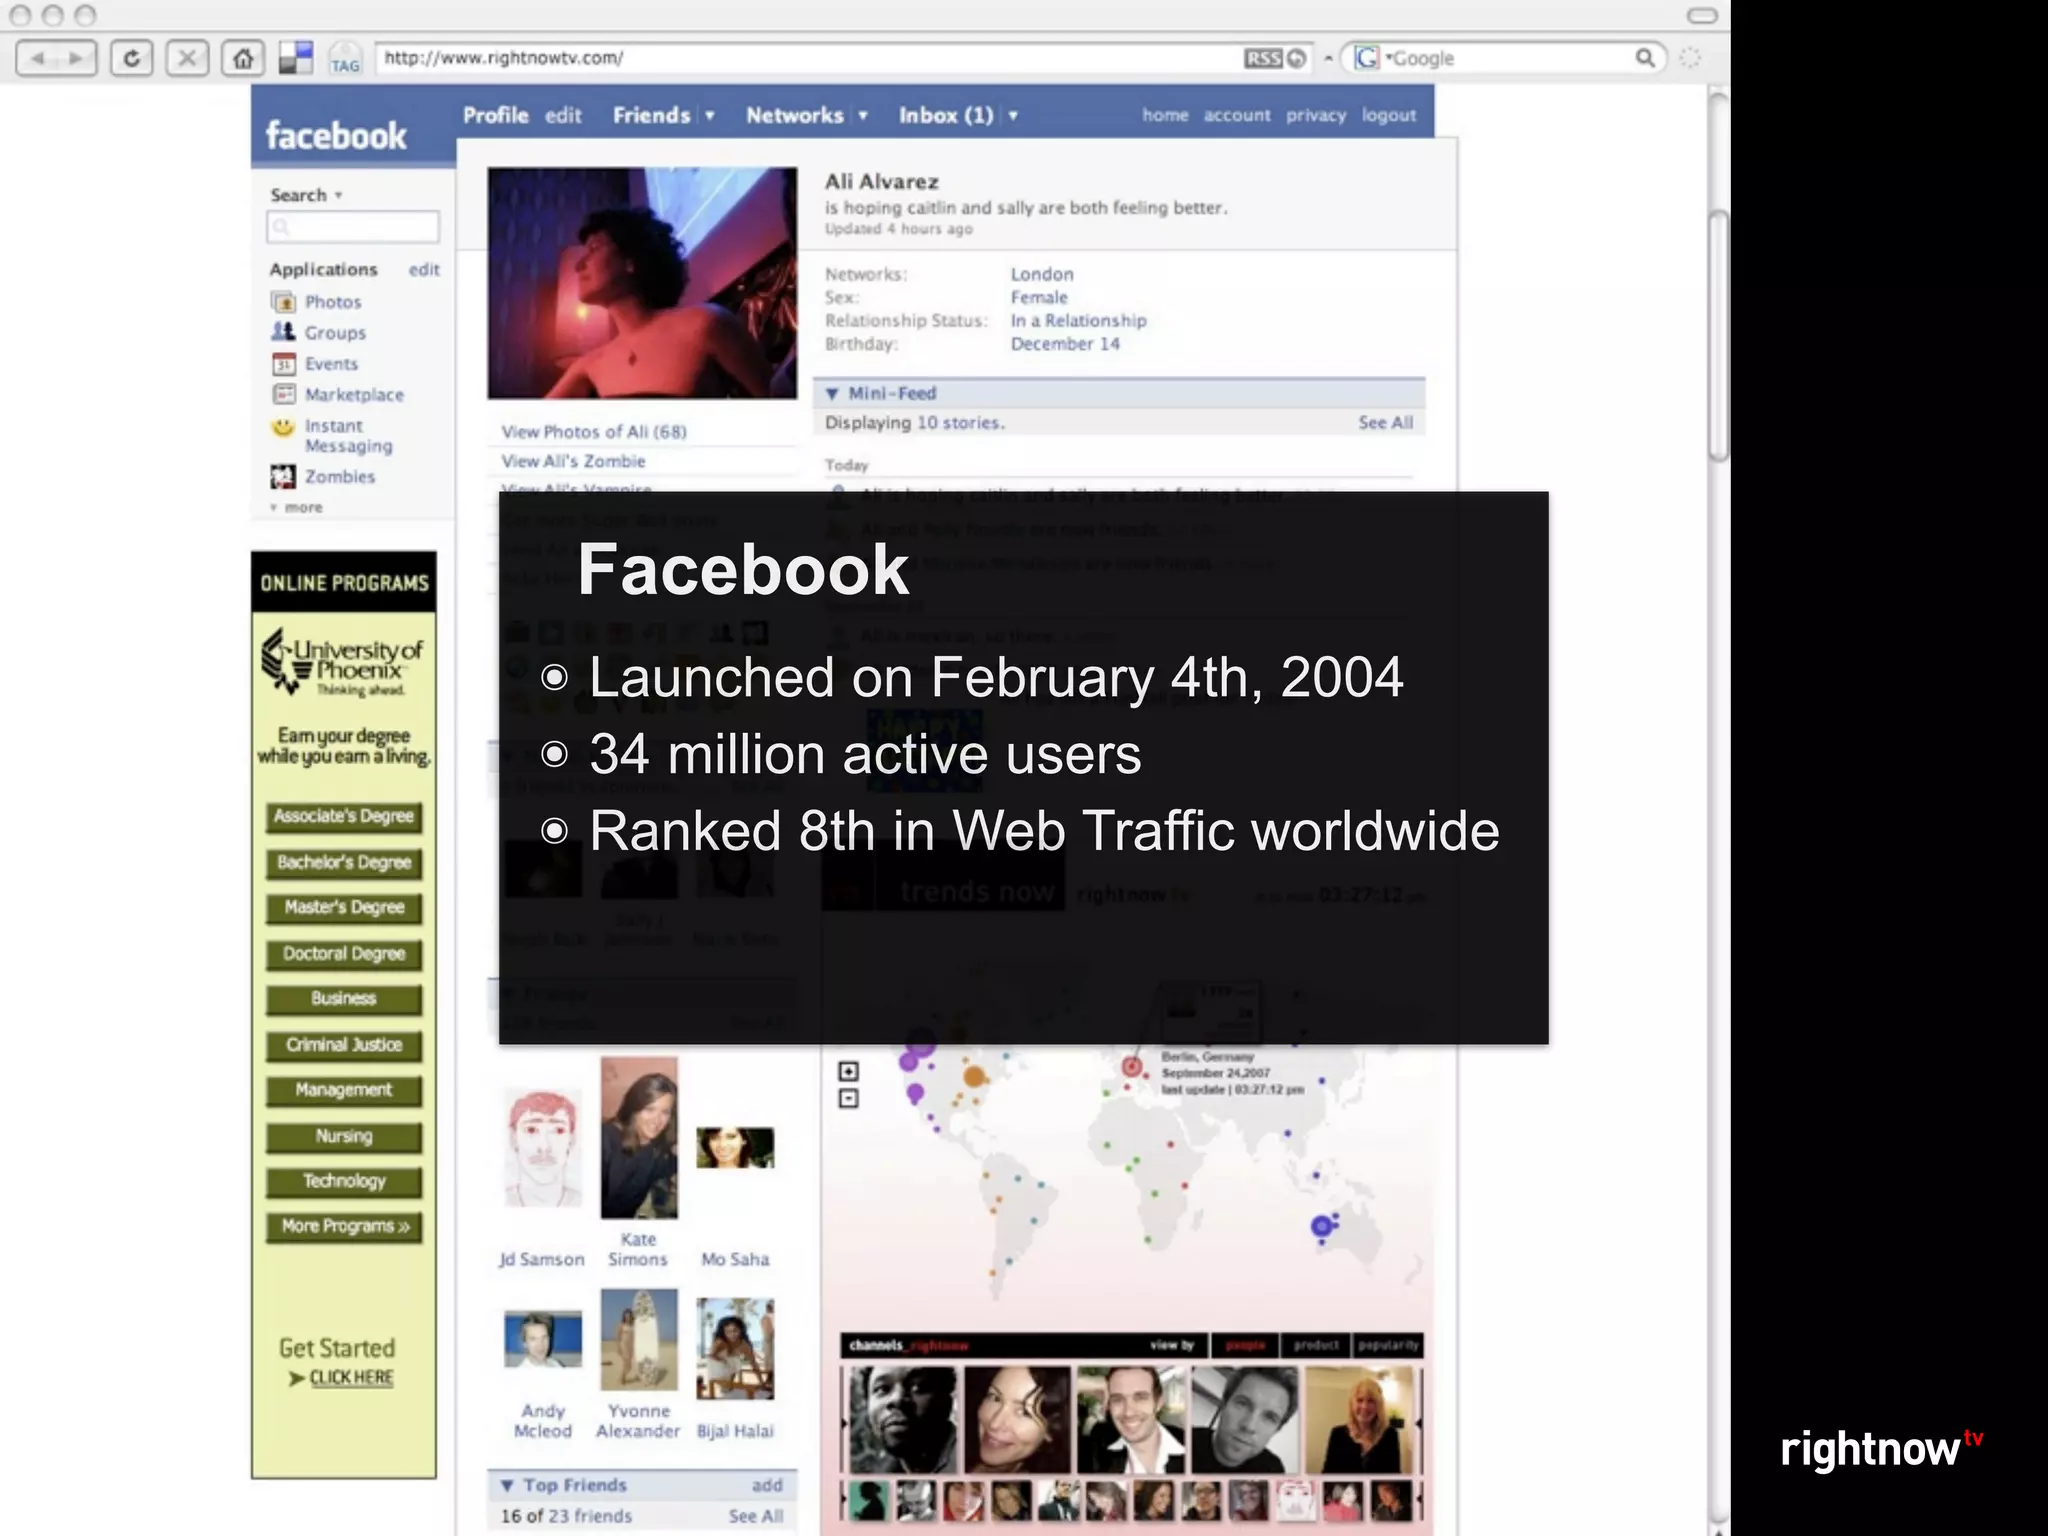This screenshot has height=1536, width=2048.
Task: Open the Zombies application icon
Action: (x=284, y=477)
